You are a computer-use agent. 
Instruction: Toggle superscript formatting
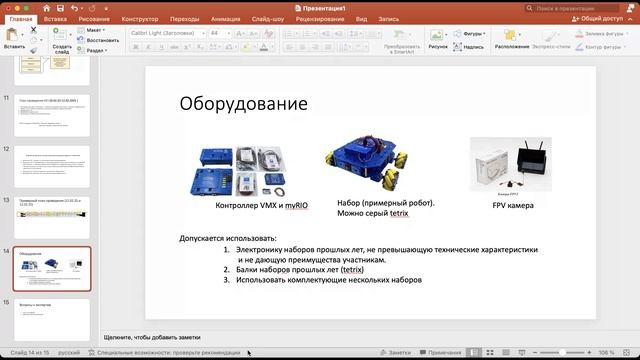[187, 47]
